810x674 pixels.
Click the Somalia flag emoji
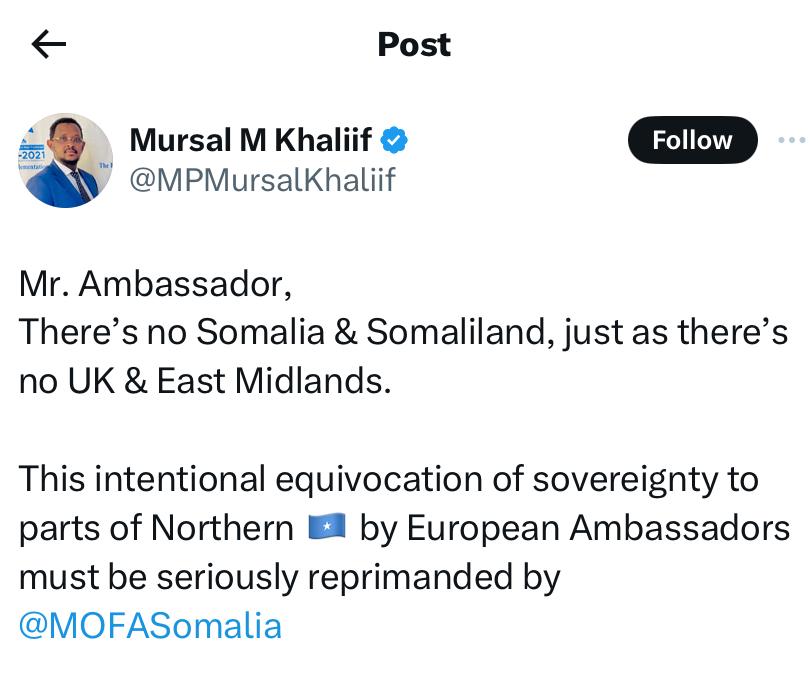coord(327,527)
